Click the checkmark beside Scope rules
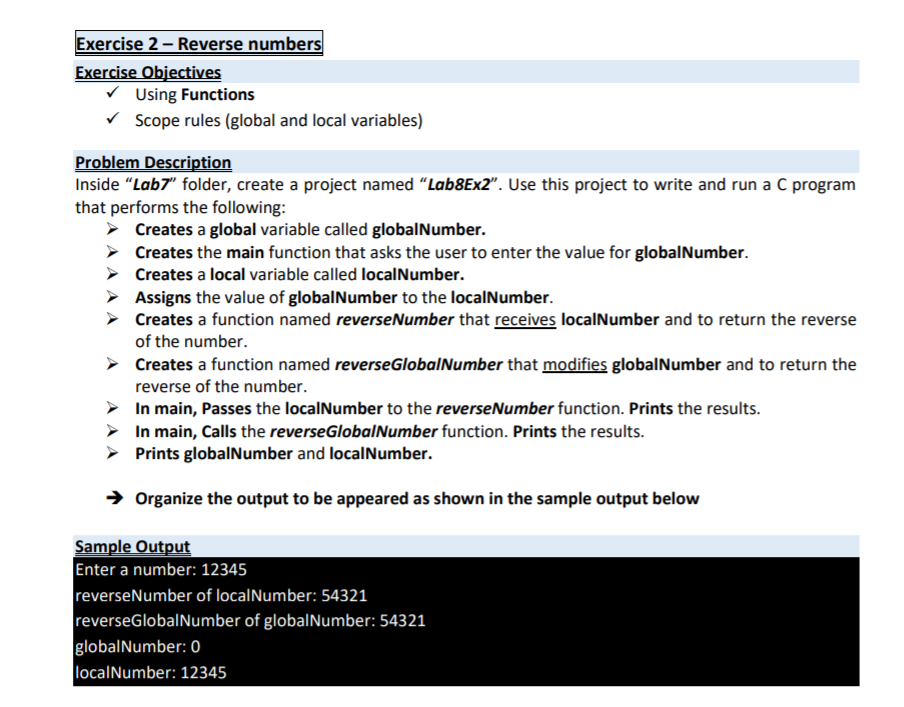The height and width of the screenshot is (707, 904). pos(112,119)
